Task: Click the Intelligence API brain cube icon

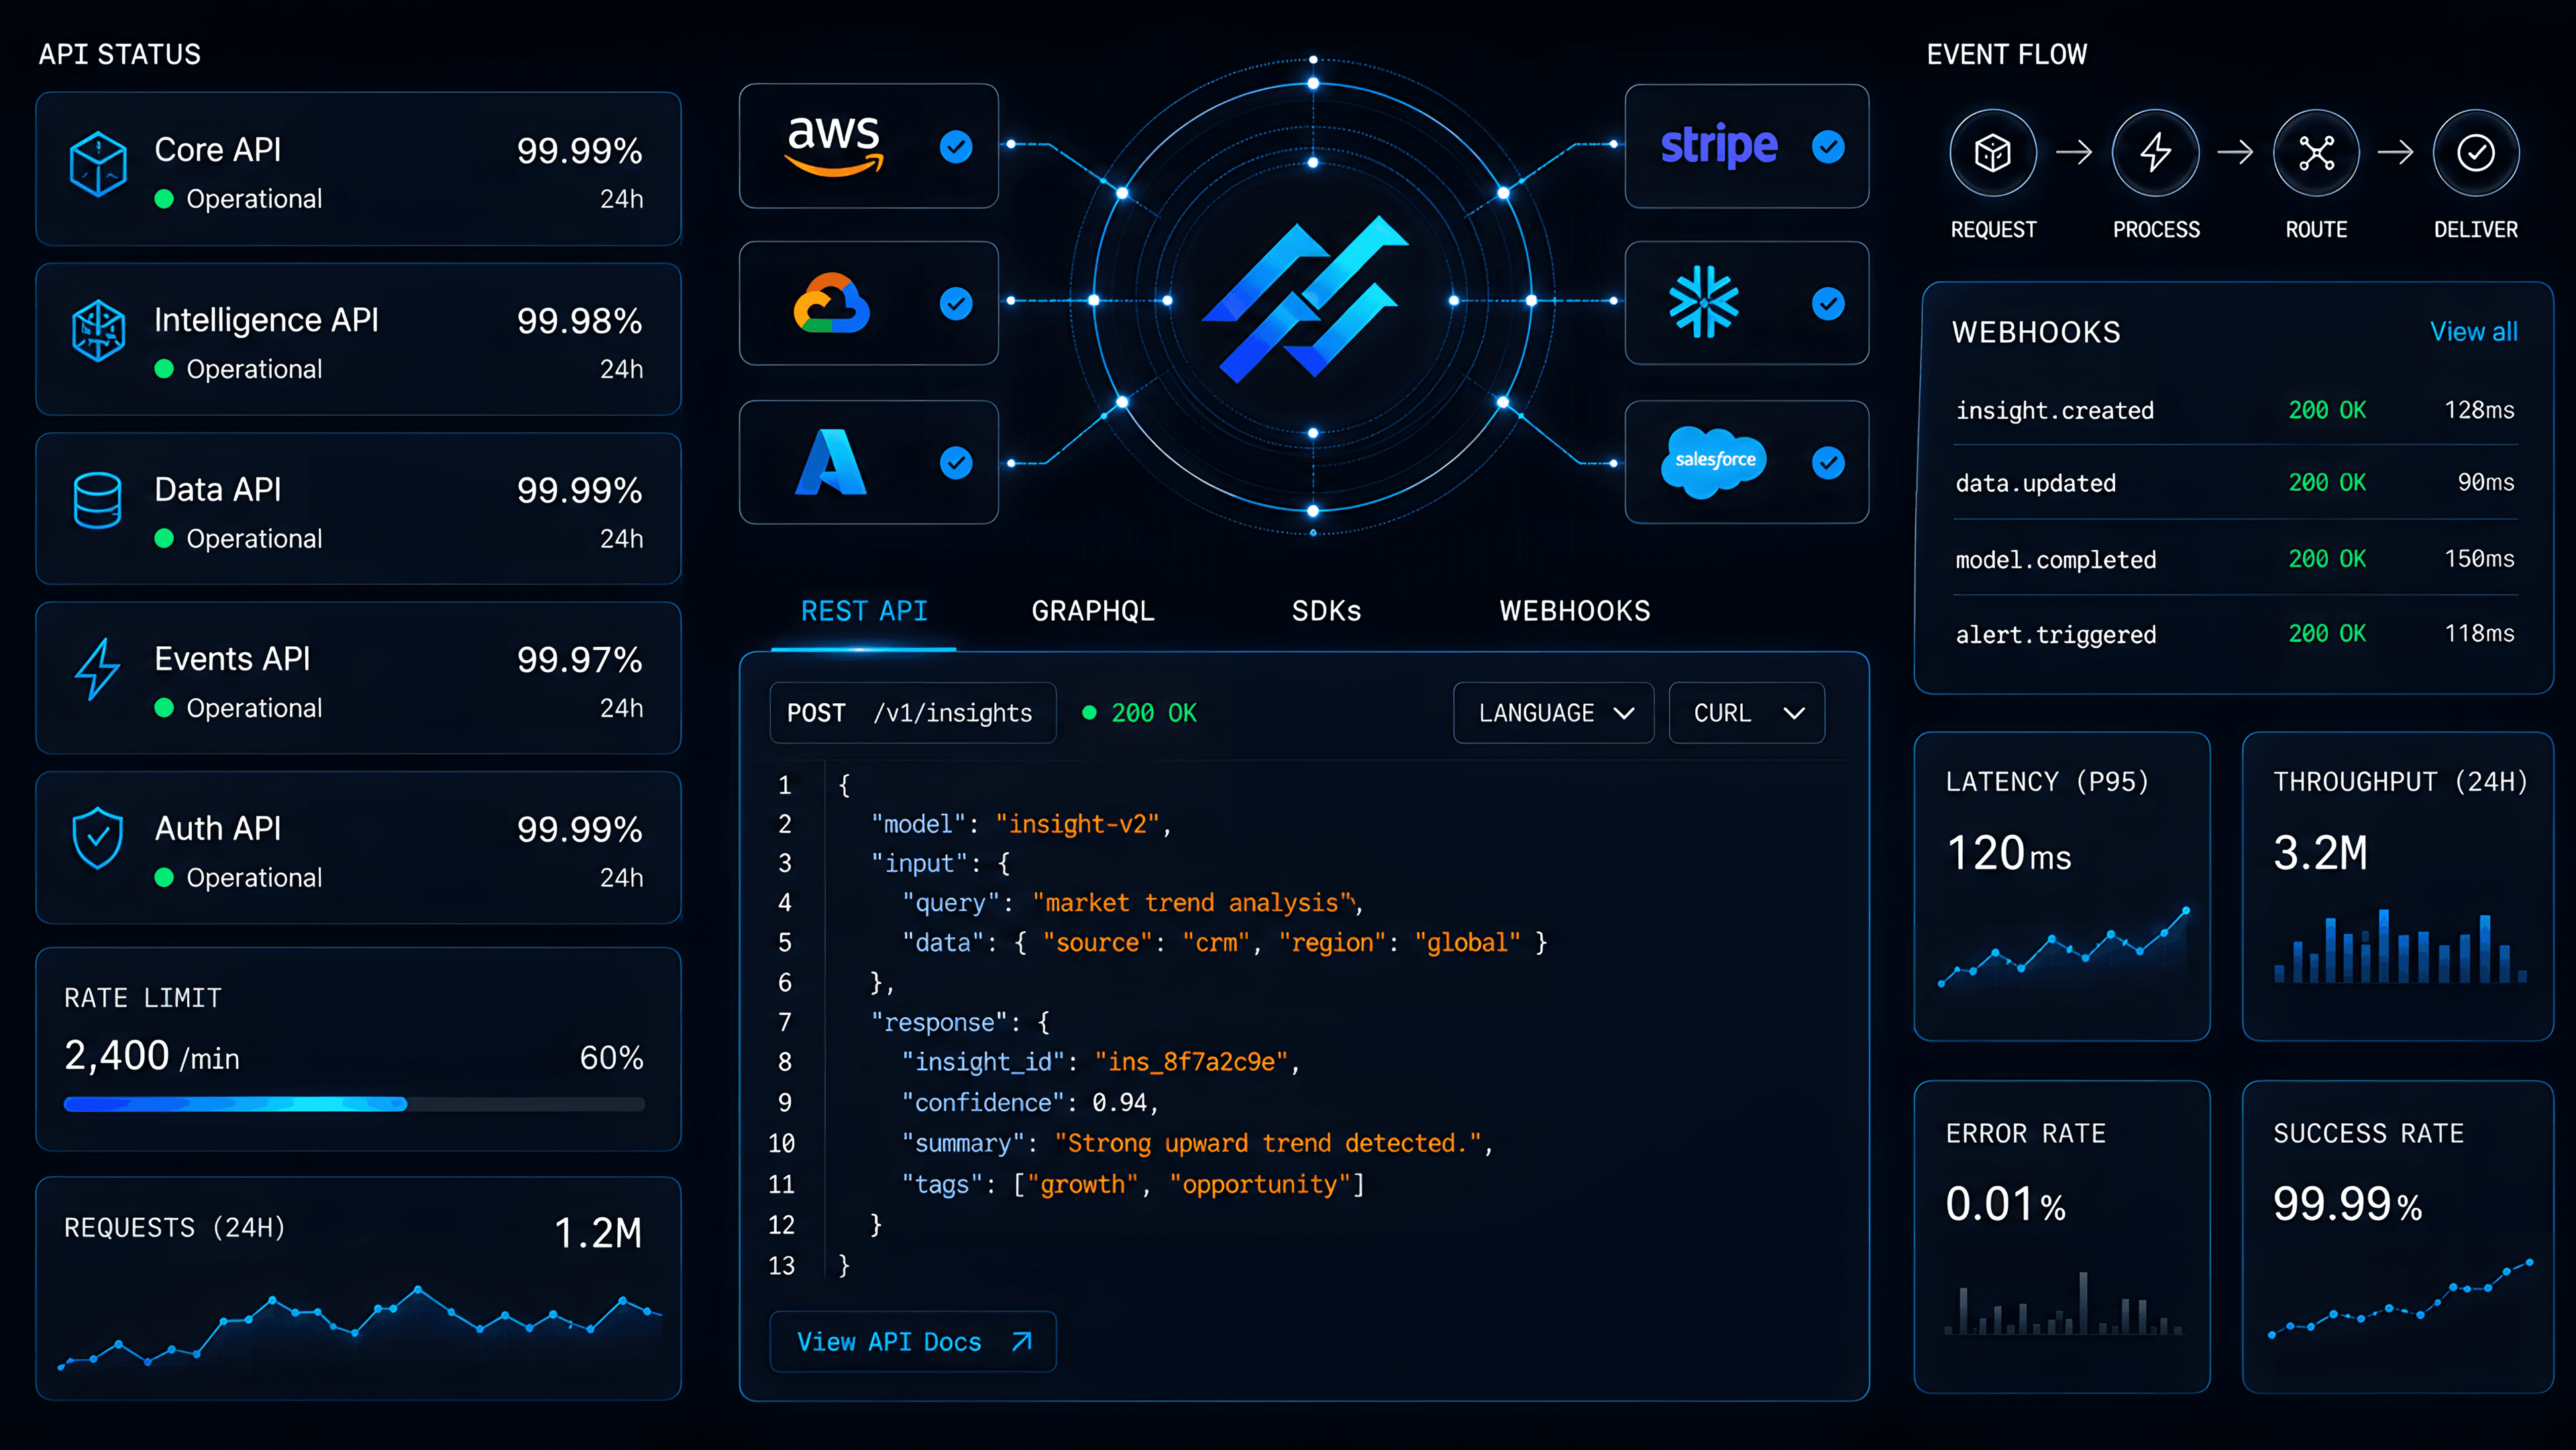Action: (98, 330)
